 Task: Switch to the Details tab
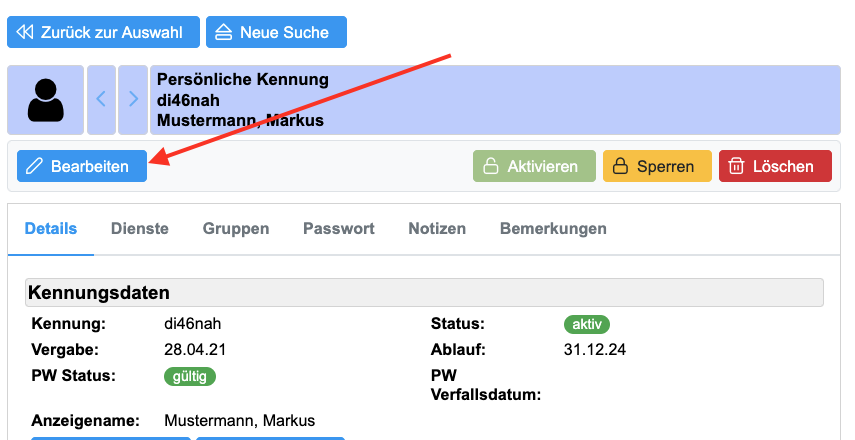(x=51, y=228)
